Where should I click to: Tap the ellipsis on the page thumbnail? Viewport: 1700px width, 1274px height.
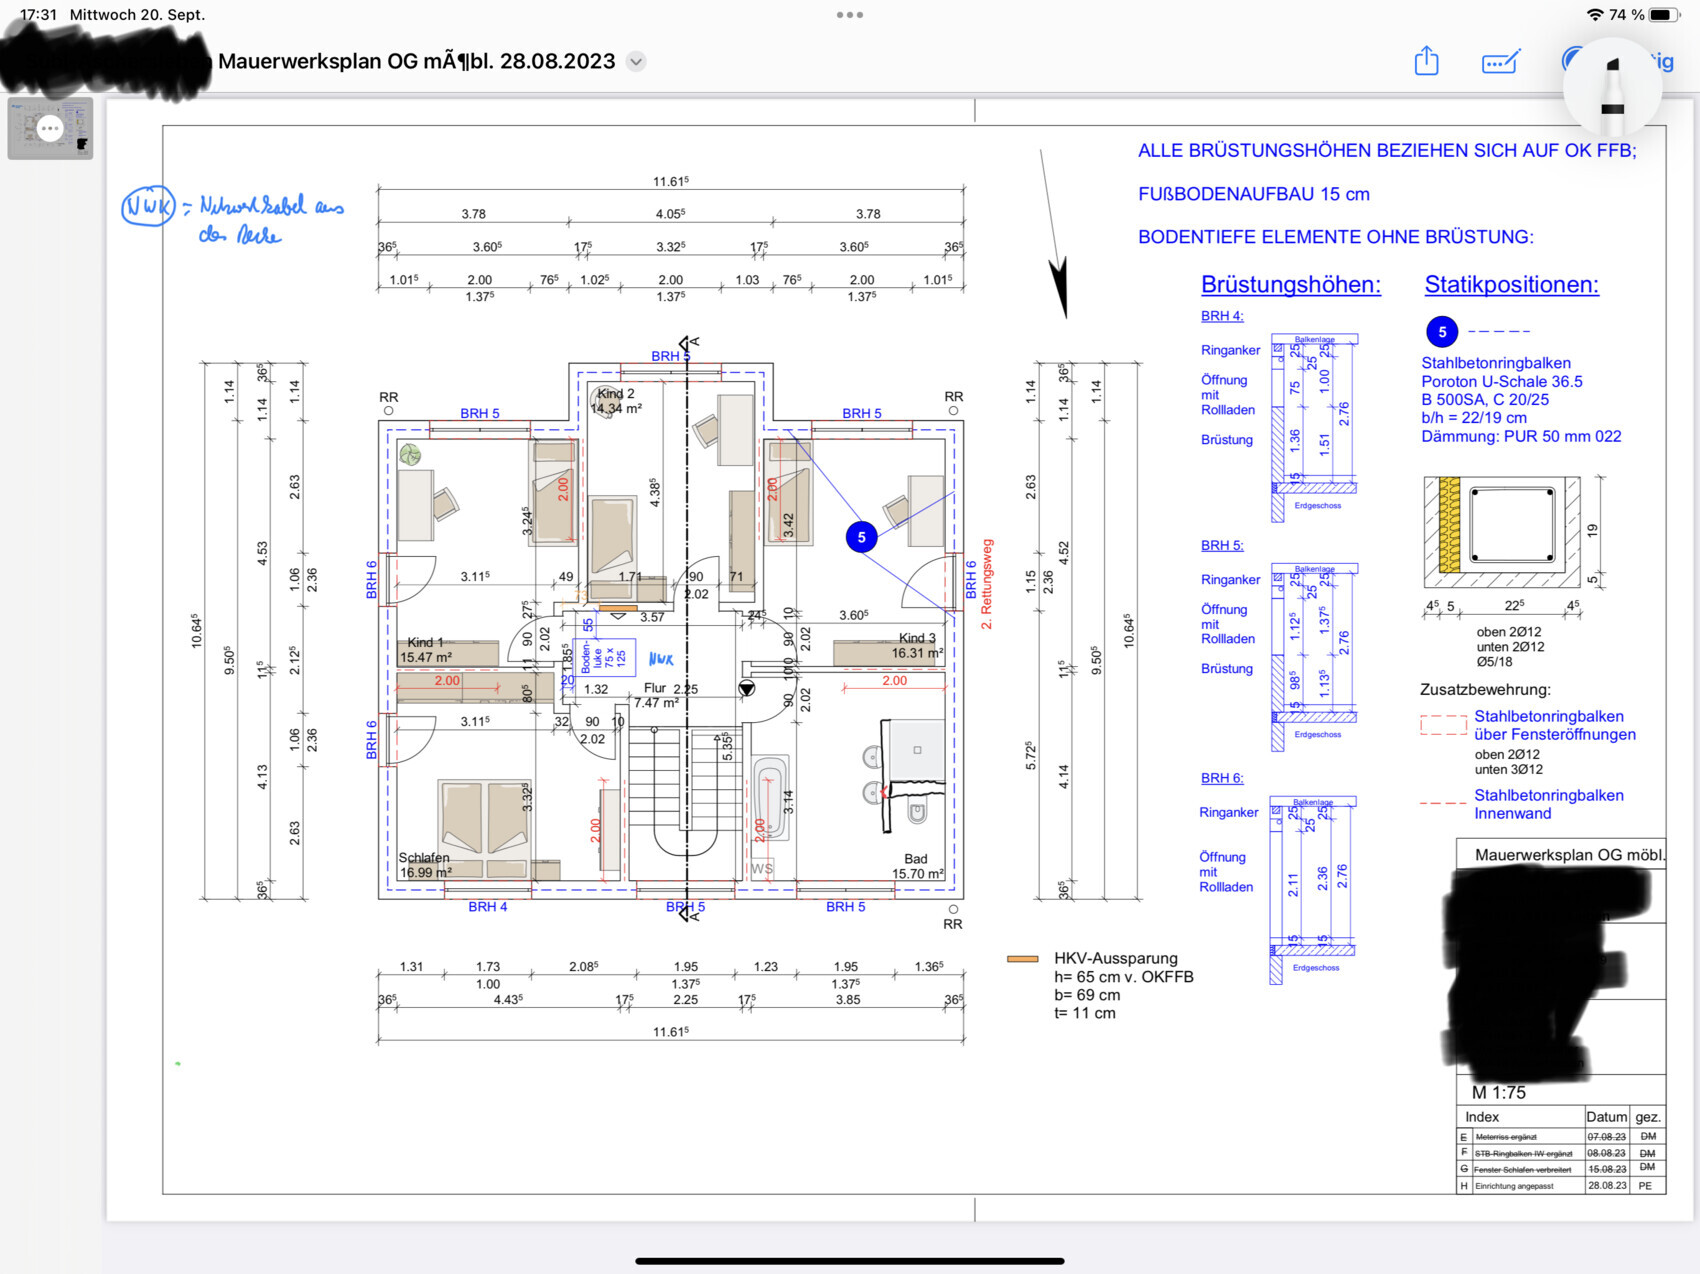coord(50,128)
